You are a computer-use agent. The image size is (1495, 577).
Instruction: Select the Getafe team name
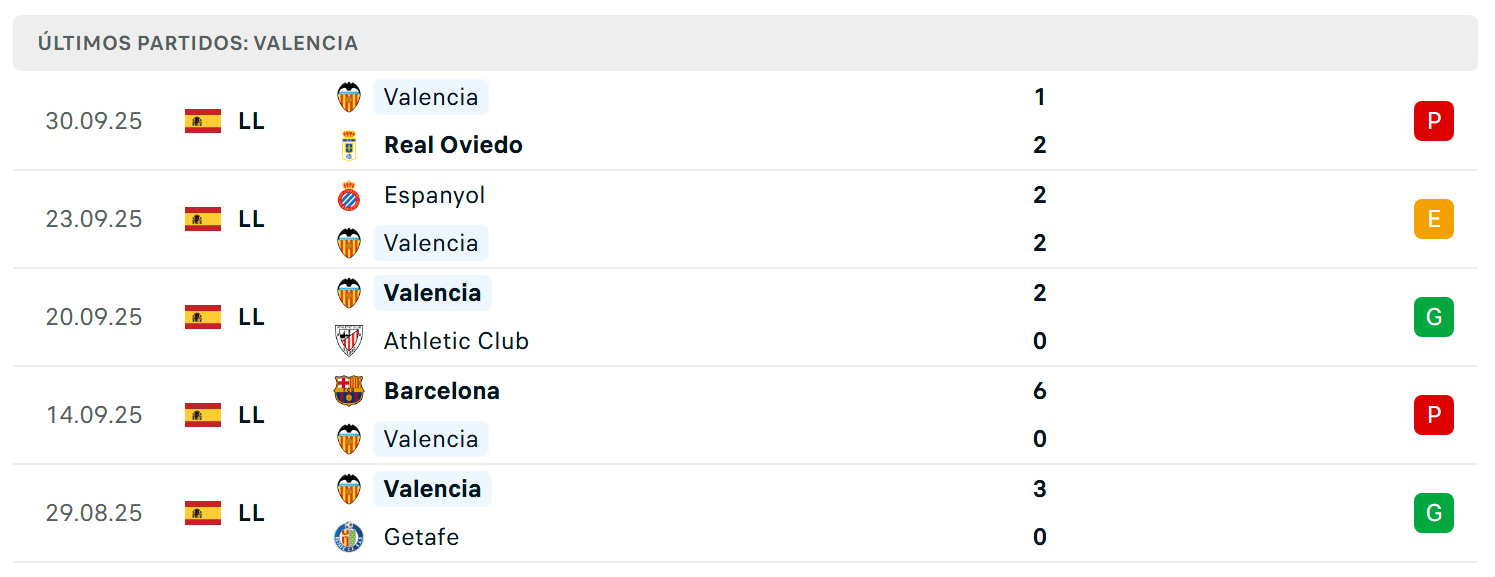coord(422,537)
